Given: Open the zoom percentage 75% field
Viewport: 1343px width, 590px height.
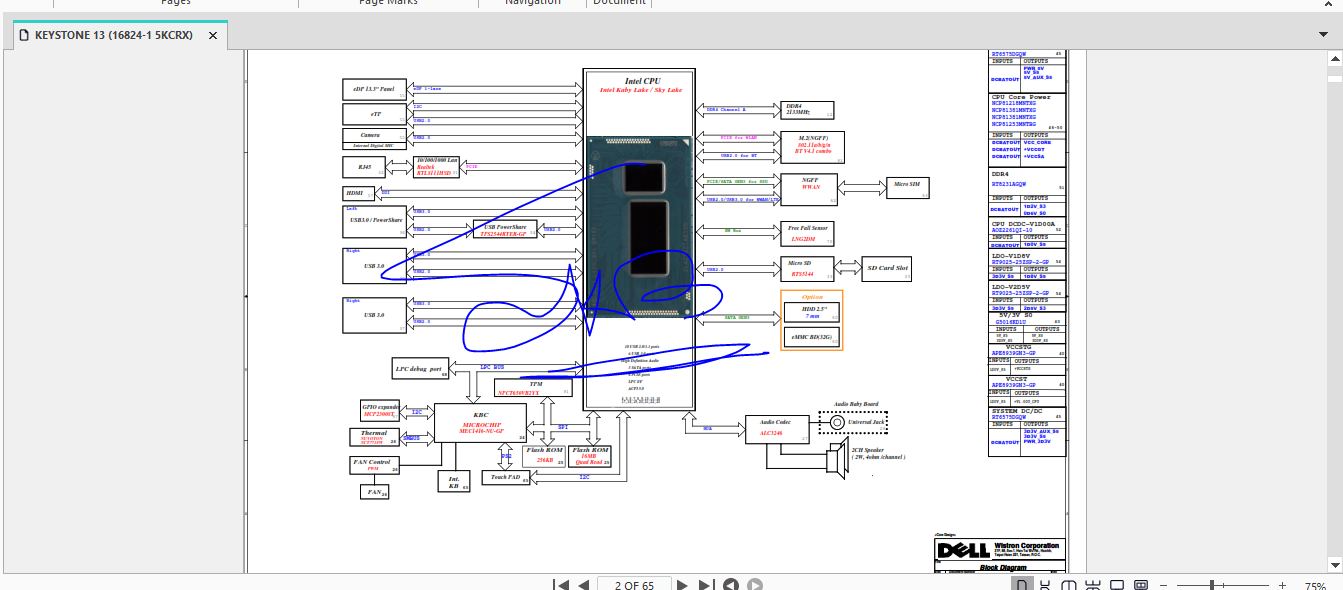Looking at the screenshot, I should click(x=1316, y=585).
